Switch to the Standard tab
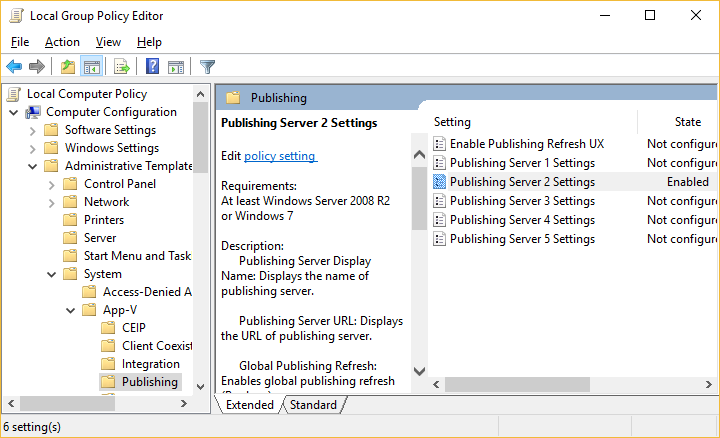720x438 pixels. pos(313,405)
